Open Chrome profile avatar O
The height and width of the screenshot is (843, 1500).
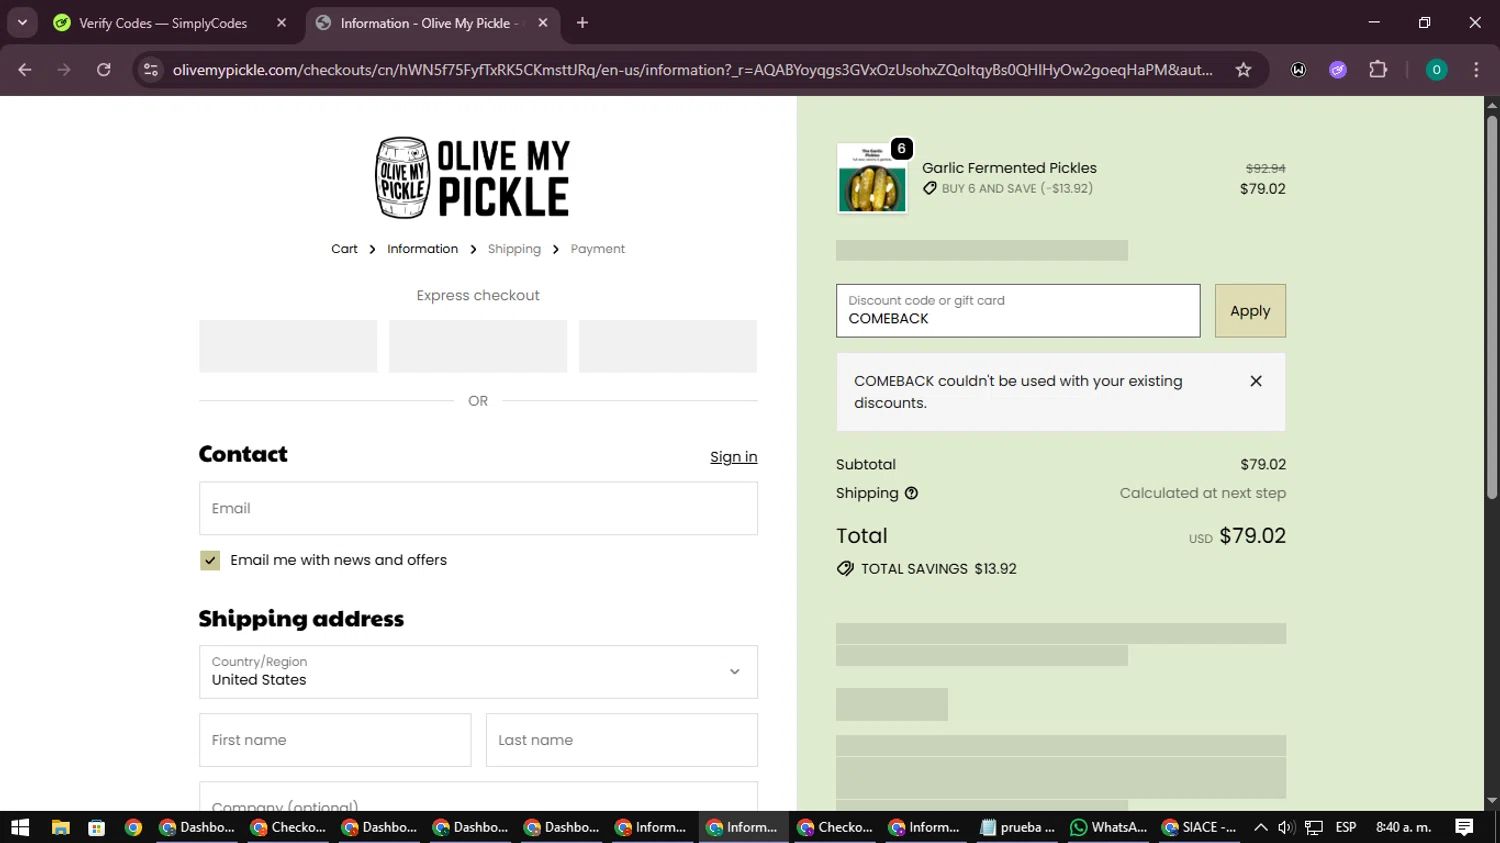[x=1436, y=70]
